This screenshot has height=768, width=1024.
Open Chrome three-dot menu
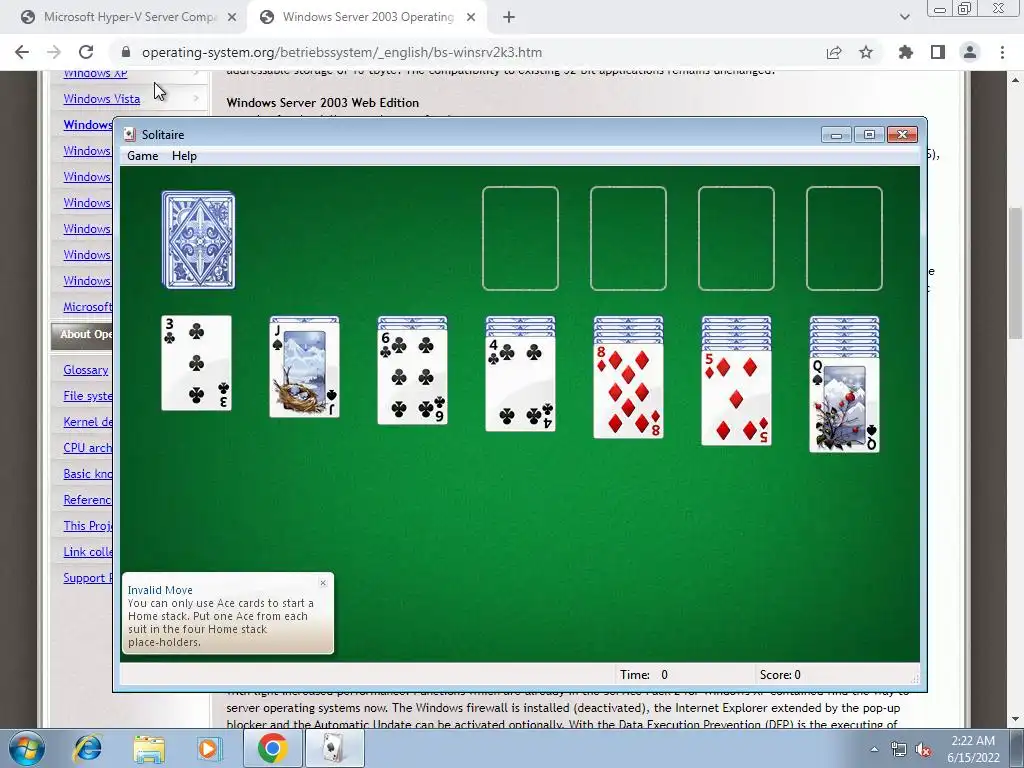click(1002, 52)
